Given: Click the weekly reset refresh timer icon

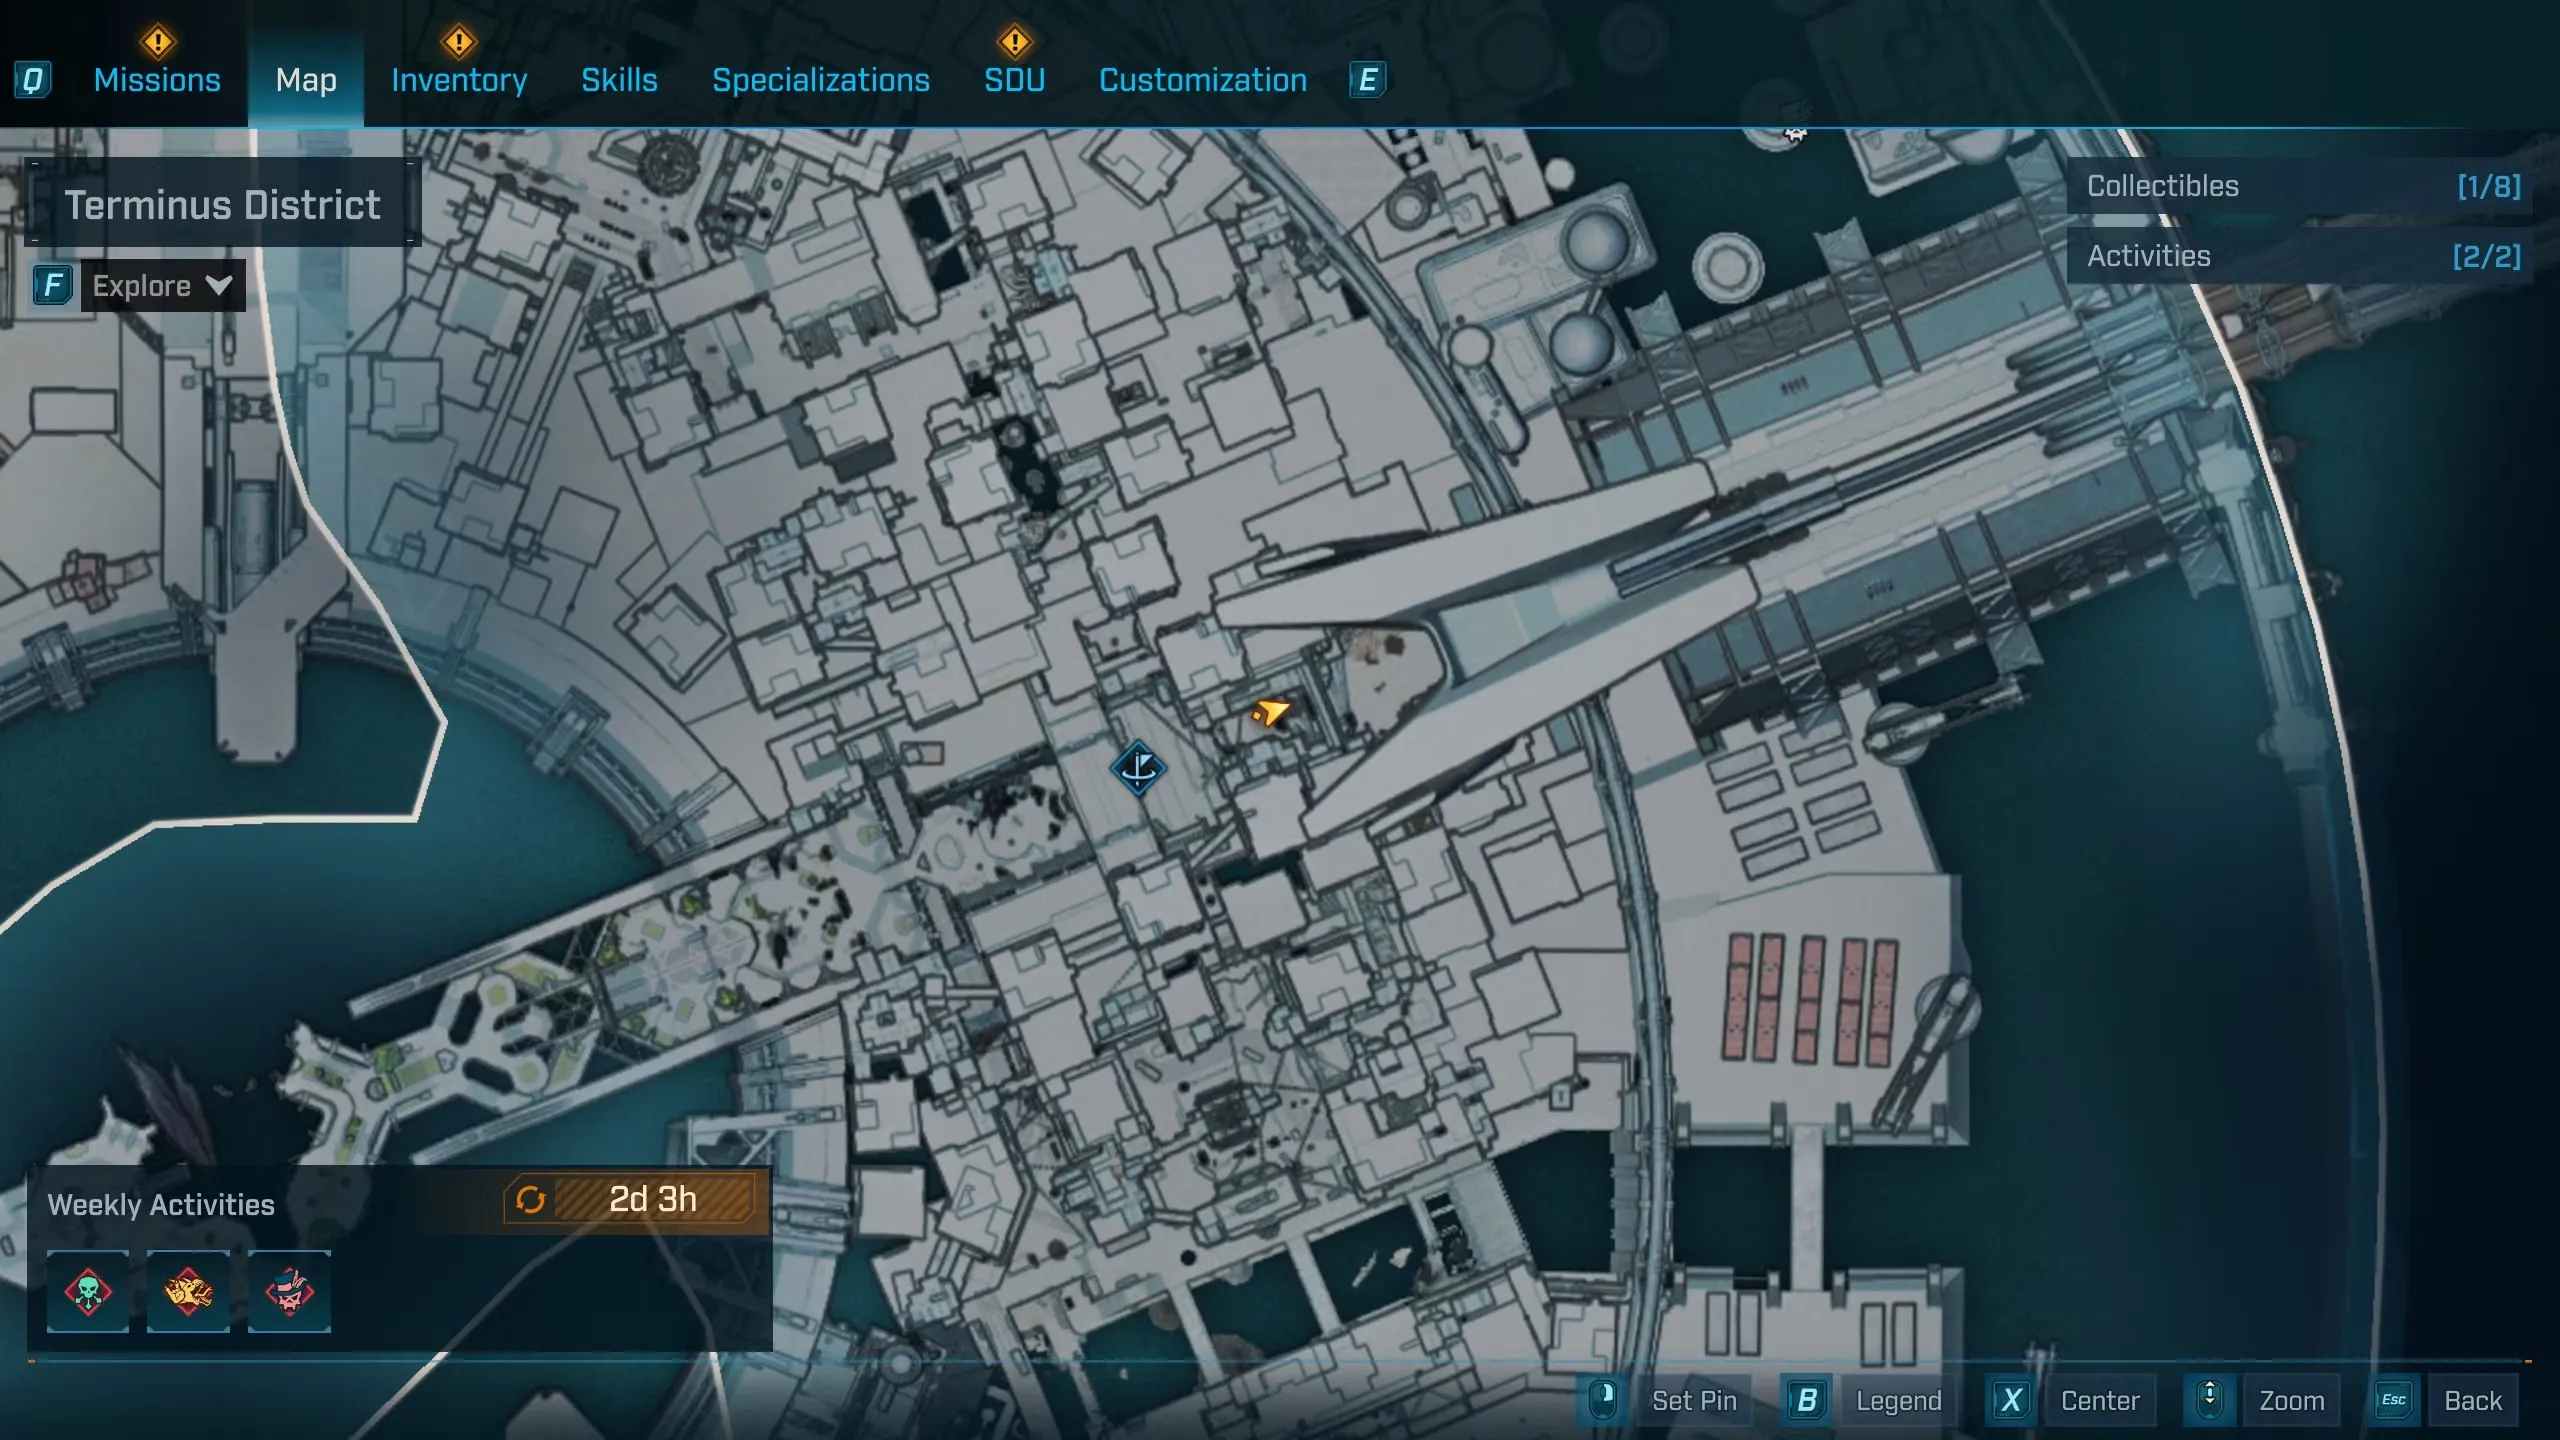Looking at the screenshot, I should (x=530, y=1199).
